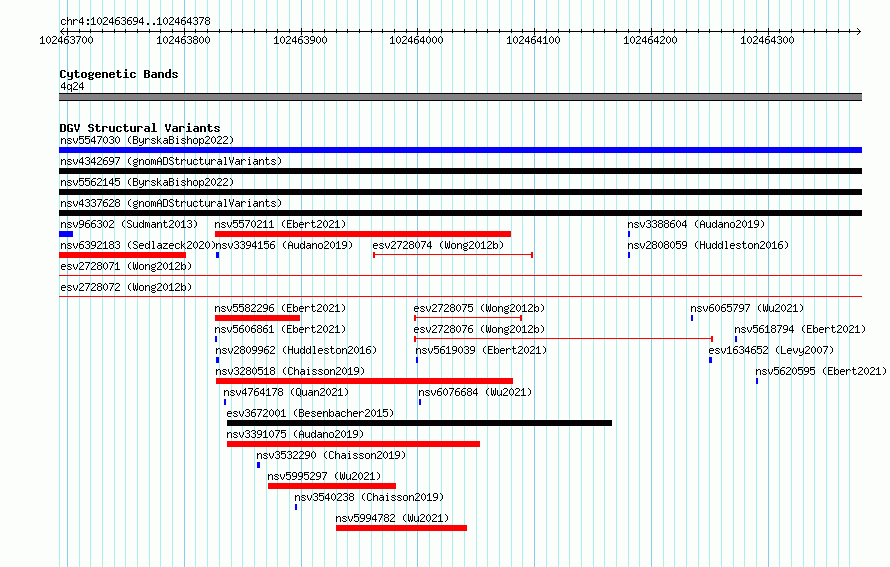Click nsv6065797 (Wu2021) label

(747, 308)
